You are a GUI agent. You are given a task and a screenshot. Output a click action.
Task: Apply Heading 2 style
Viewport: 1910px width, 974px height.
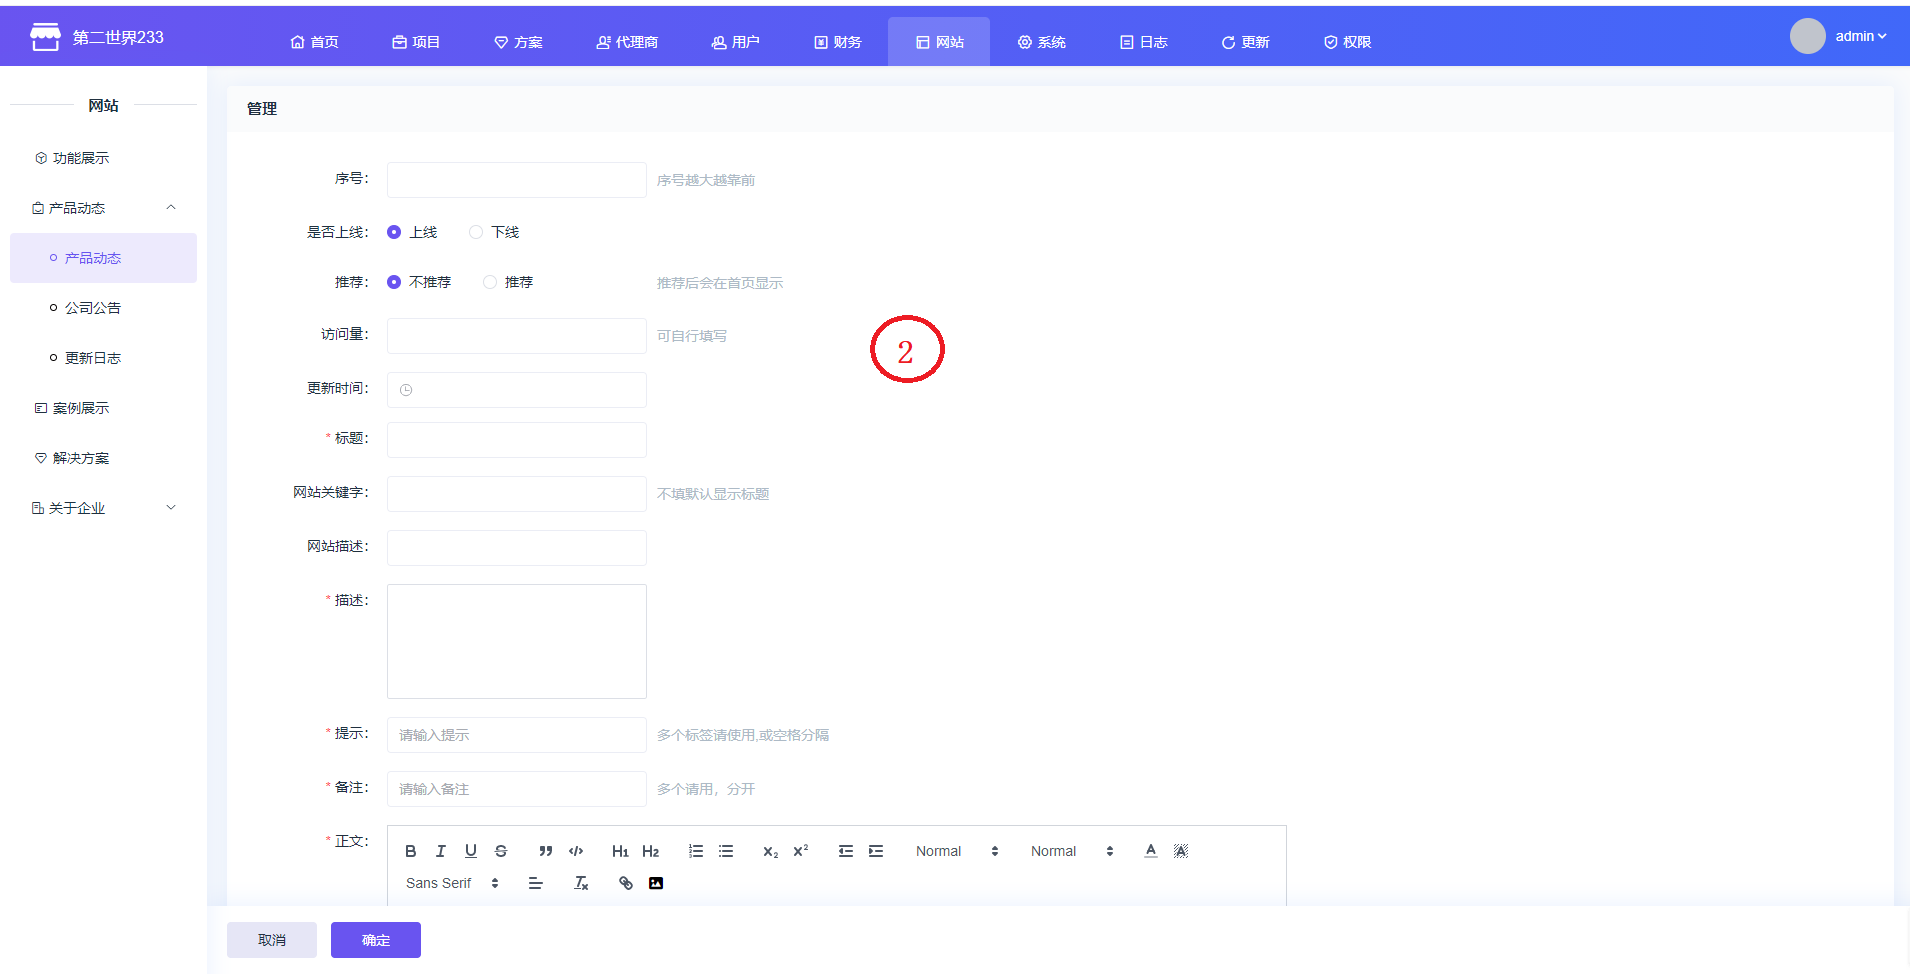(651, 851)
